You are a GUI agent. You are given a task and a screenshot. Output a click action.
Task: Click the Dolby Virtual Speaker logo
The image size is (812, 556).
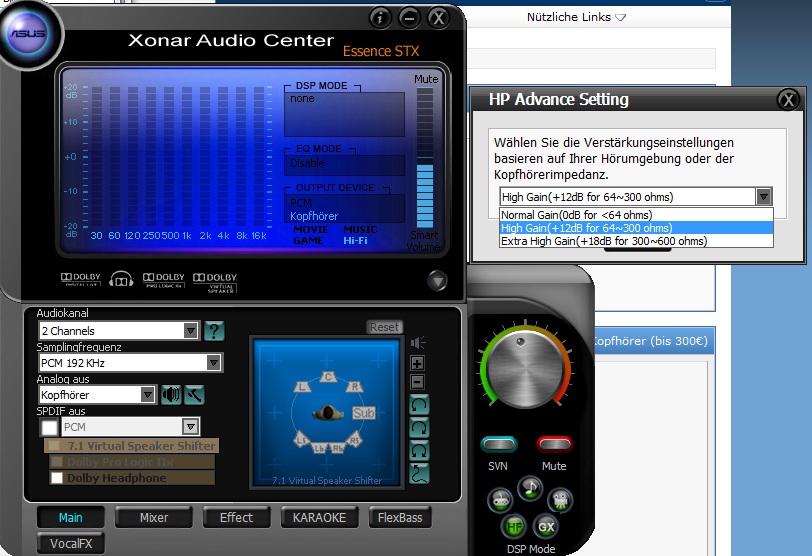(x=215, y=283)
